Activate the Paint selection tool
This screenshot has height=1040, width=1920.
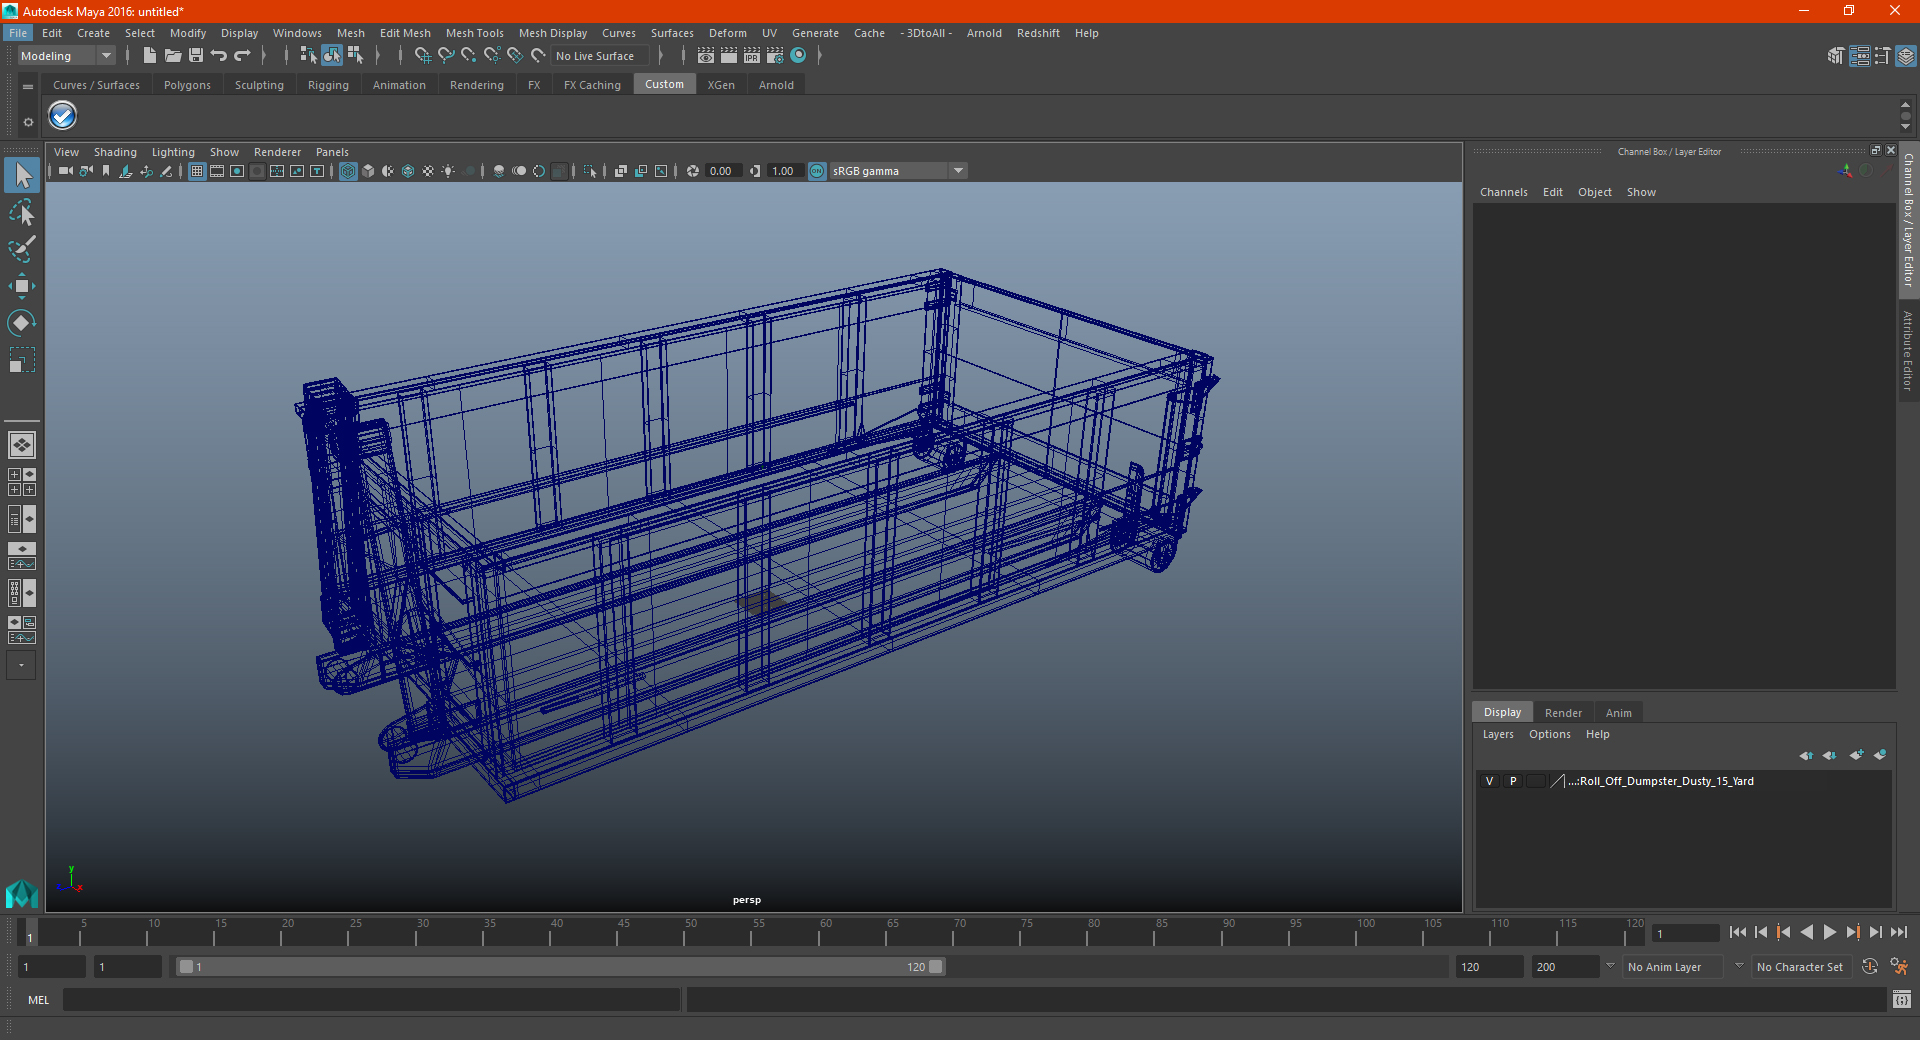[22, 249]
